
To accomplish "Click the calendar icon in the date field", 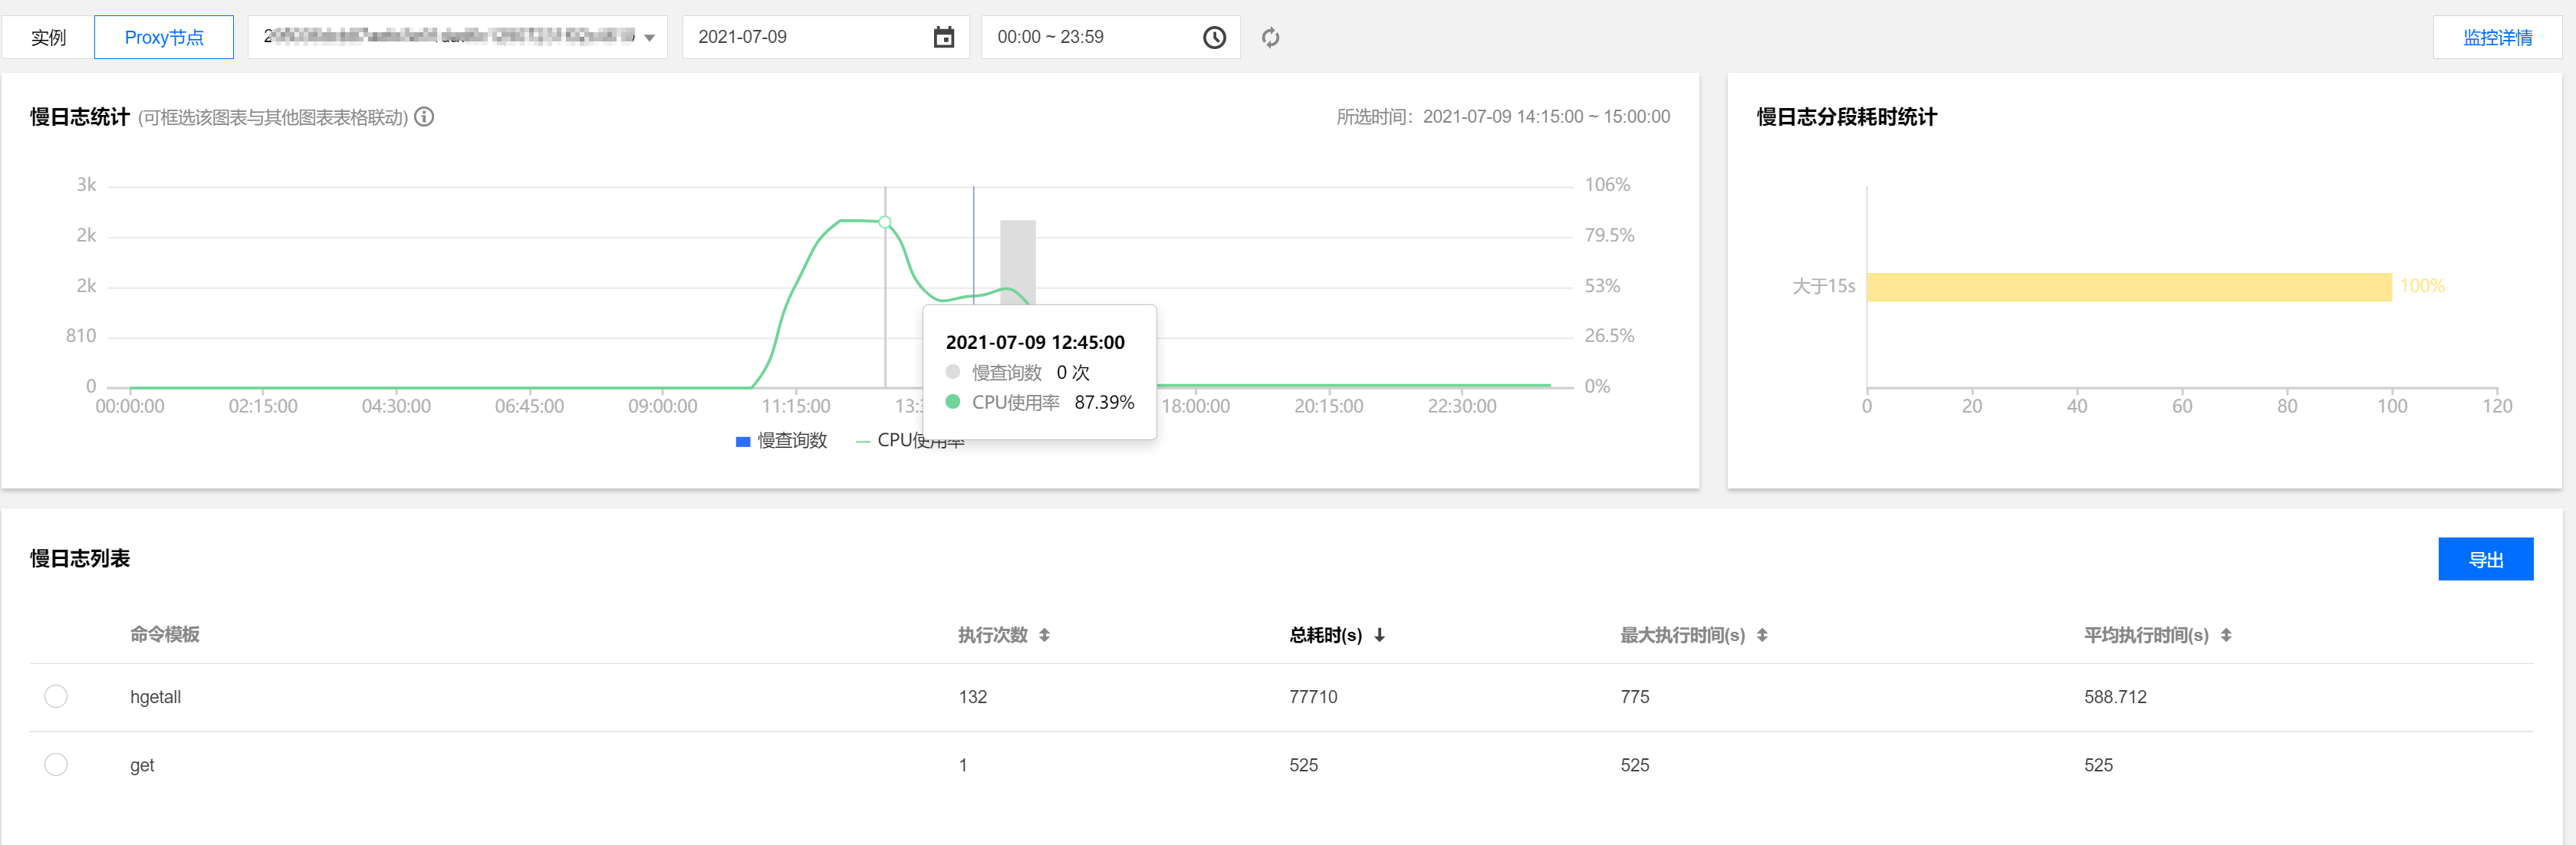I will click(943, 38).
